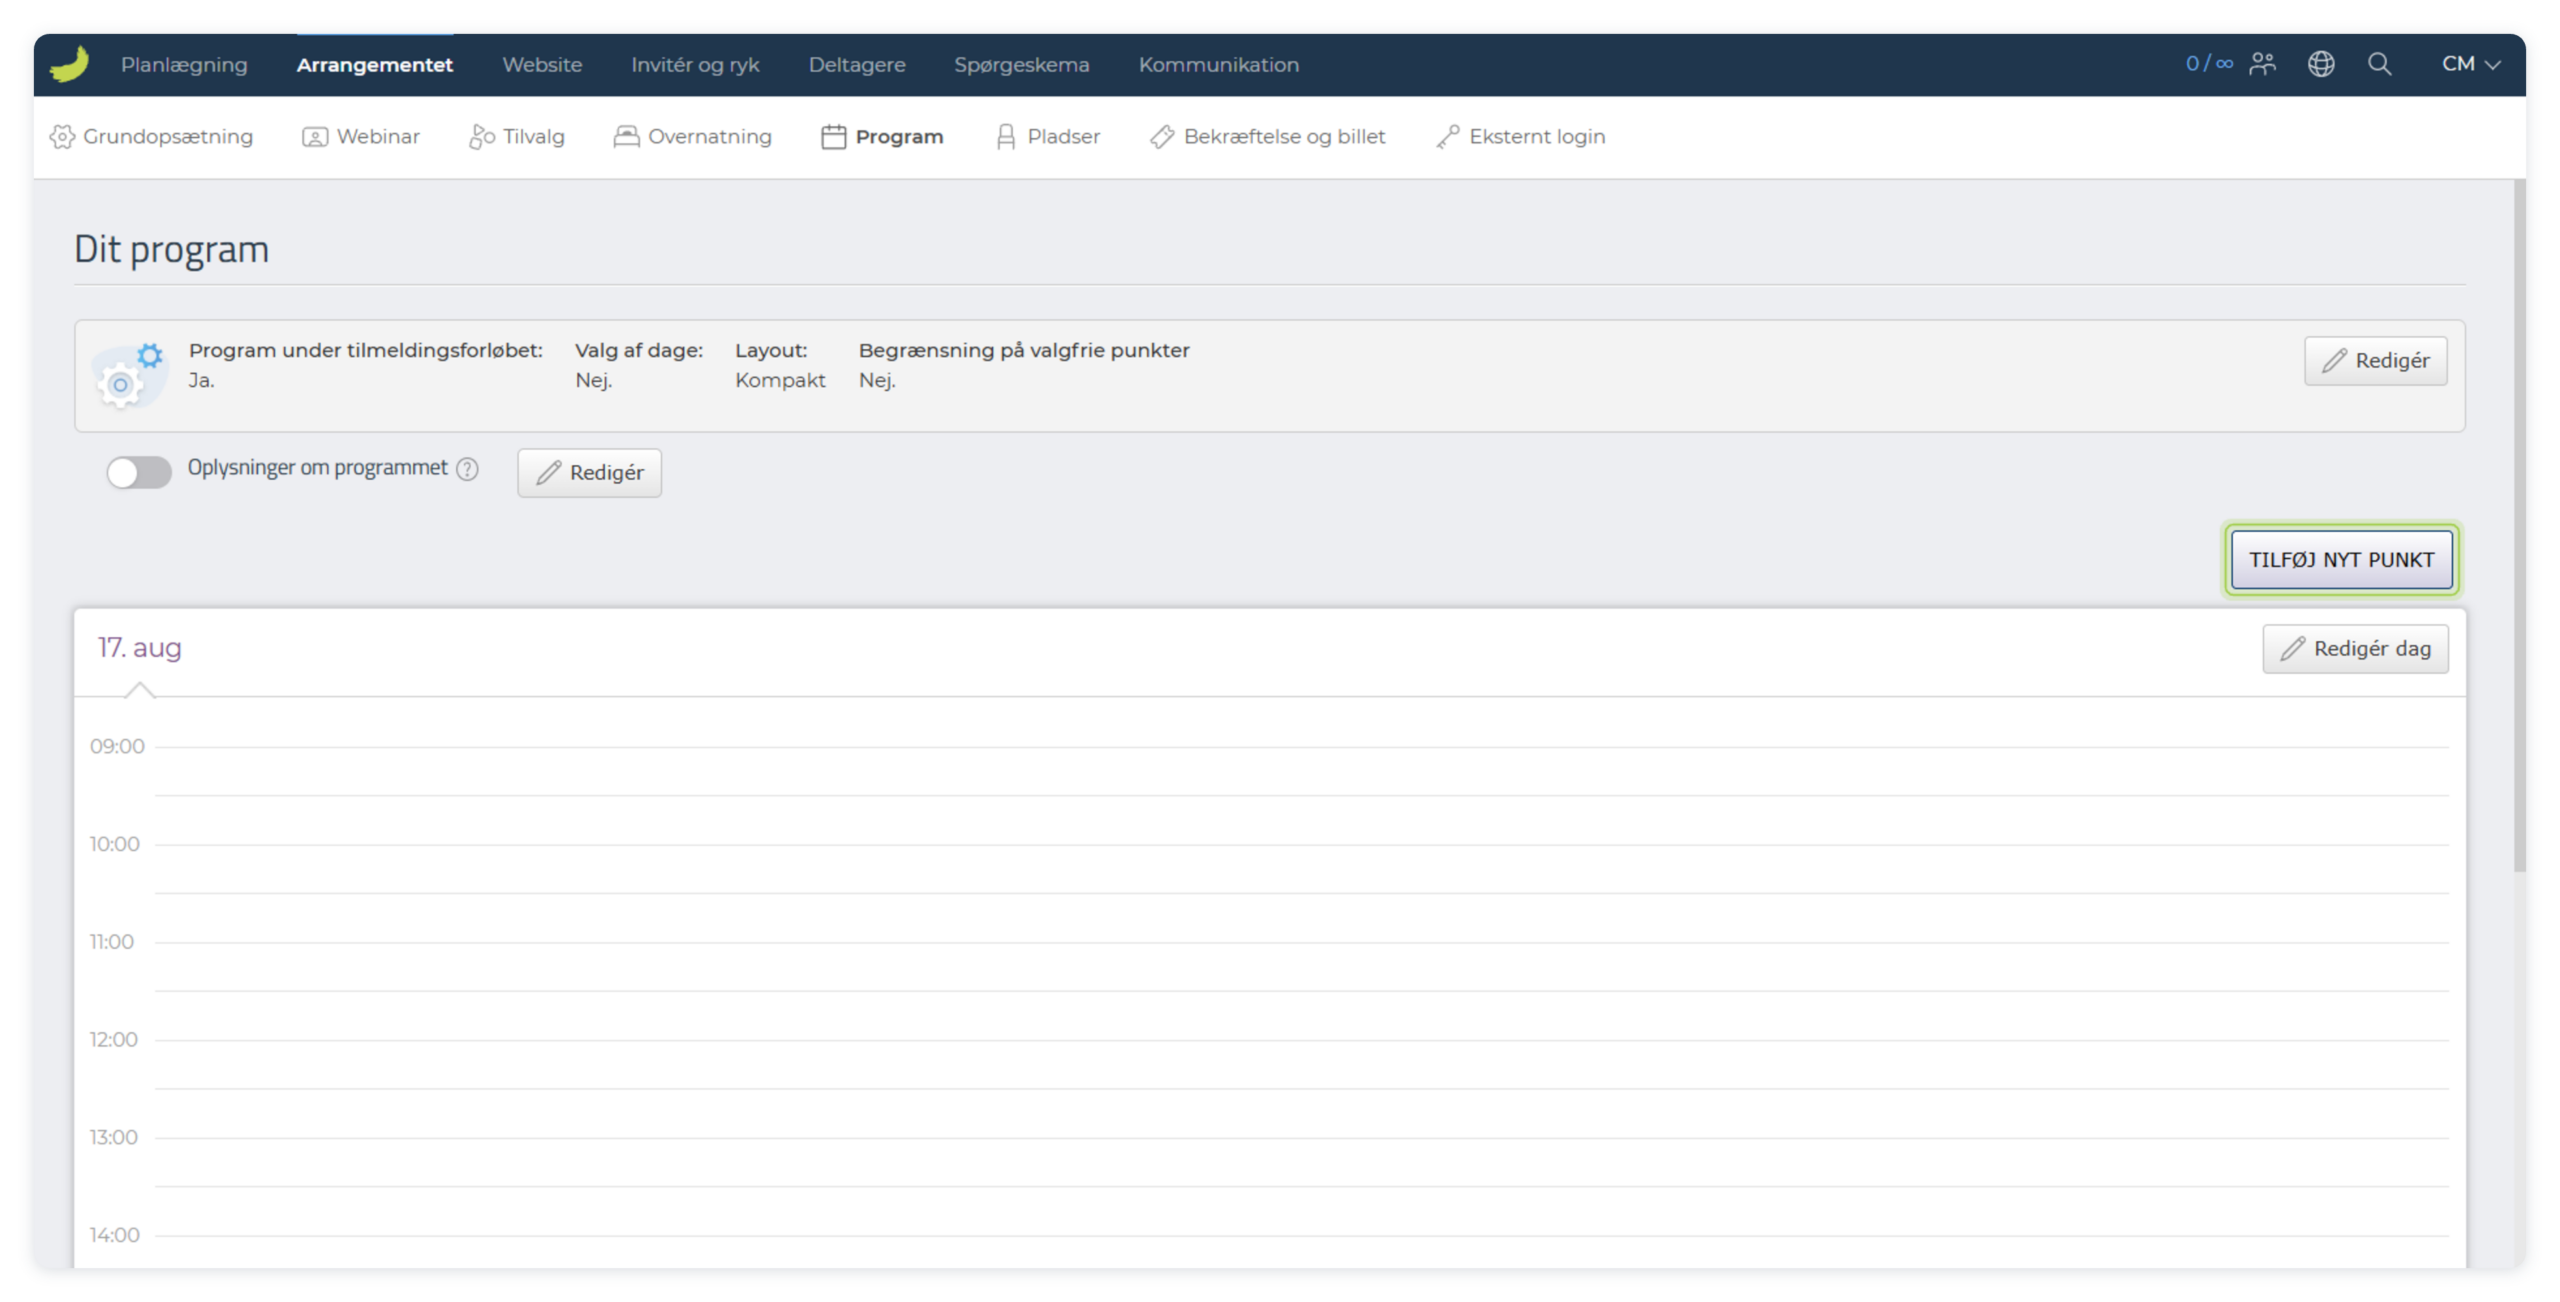Click the green banana logo icon
Image resolution: width=2560 pixels, height=1302 pixels.
[x=69, y=64]
